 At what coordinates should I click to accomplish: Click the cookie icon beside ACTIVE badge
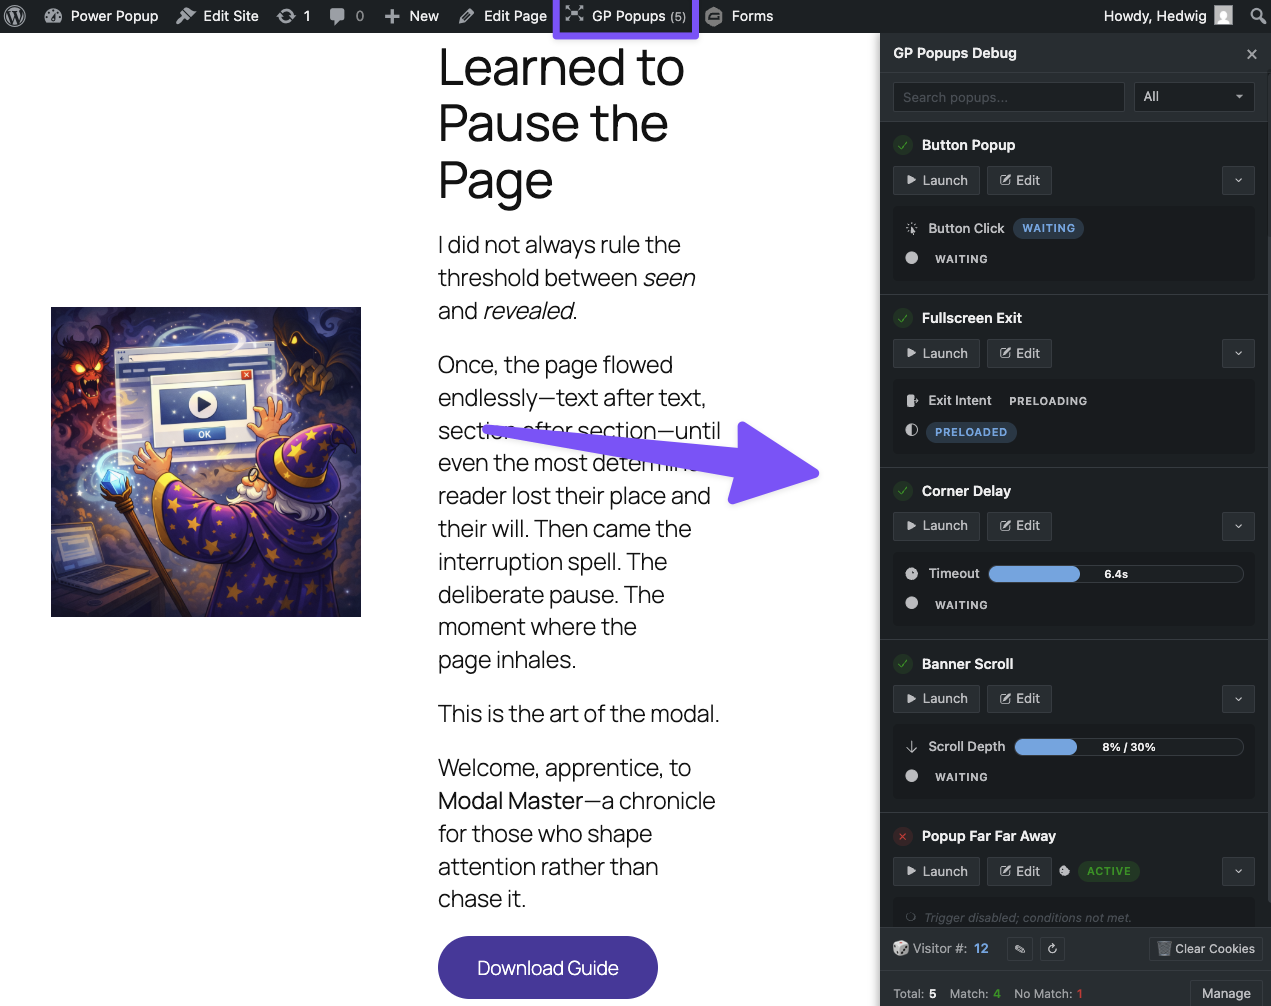(1065, 871)
